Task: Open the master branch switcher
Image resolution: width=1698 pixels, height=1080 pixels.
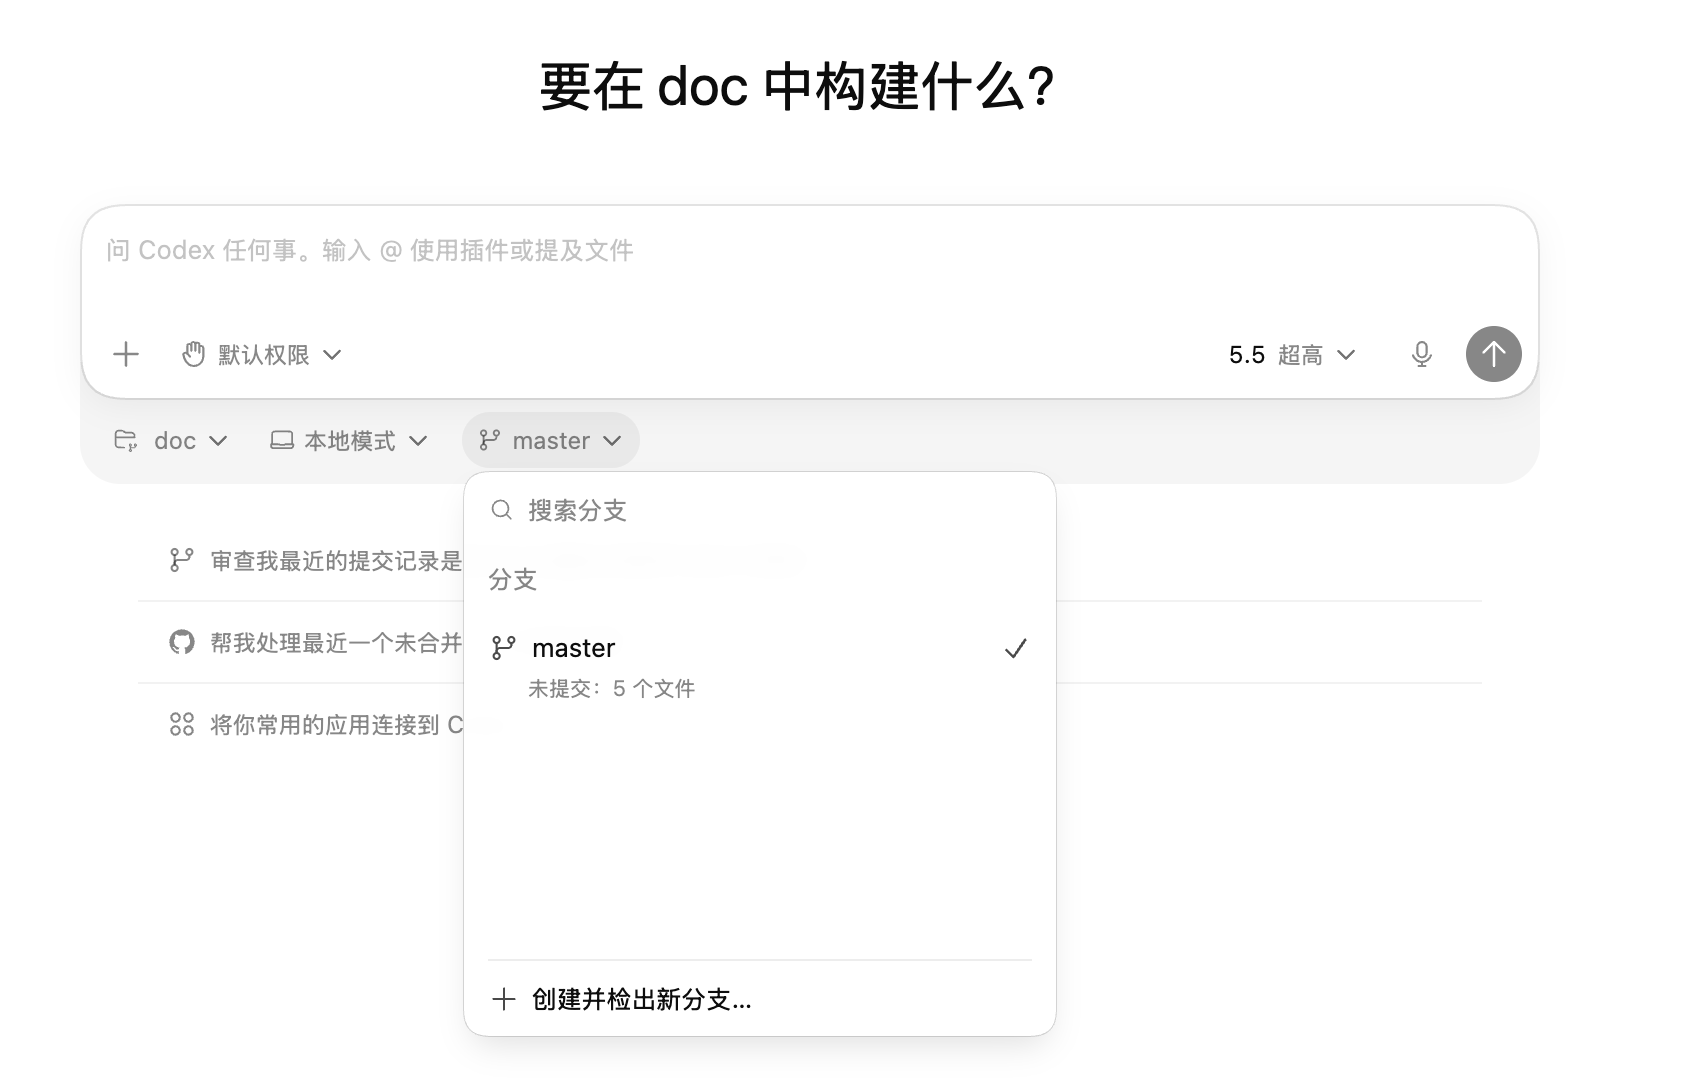Action: [x=550, y=440]
